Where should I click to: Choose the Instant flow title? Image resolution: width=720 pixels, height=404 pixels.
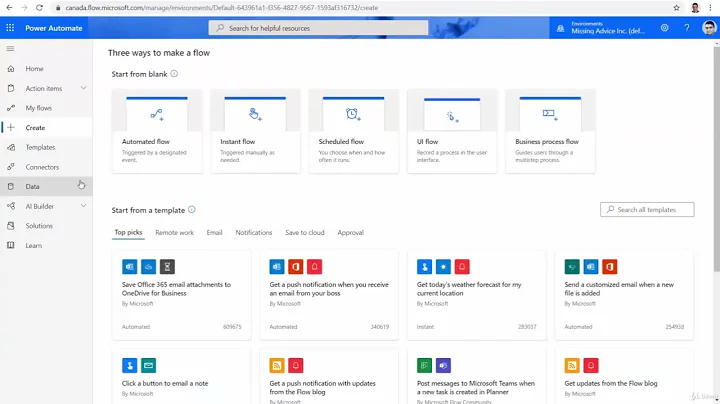237,142
